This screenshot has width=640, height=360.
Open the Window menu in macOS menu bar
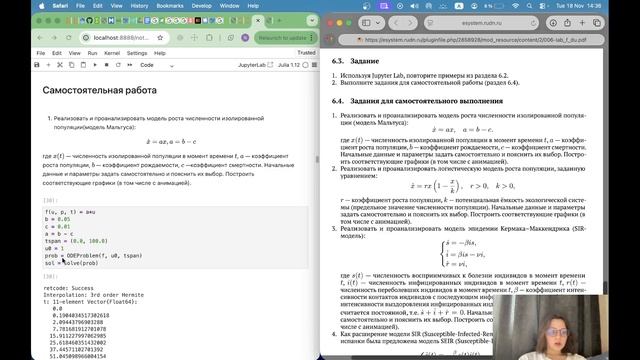pos(229,6)
